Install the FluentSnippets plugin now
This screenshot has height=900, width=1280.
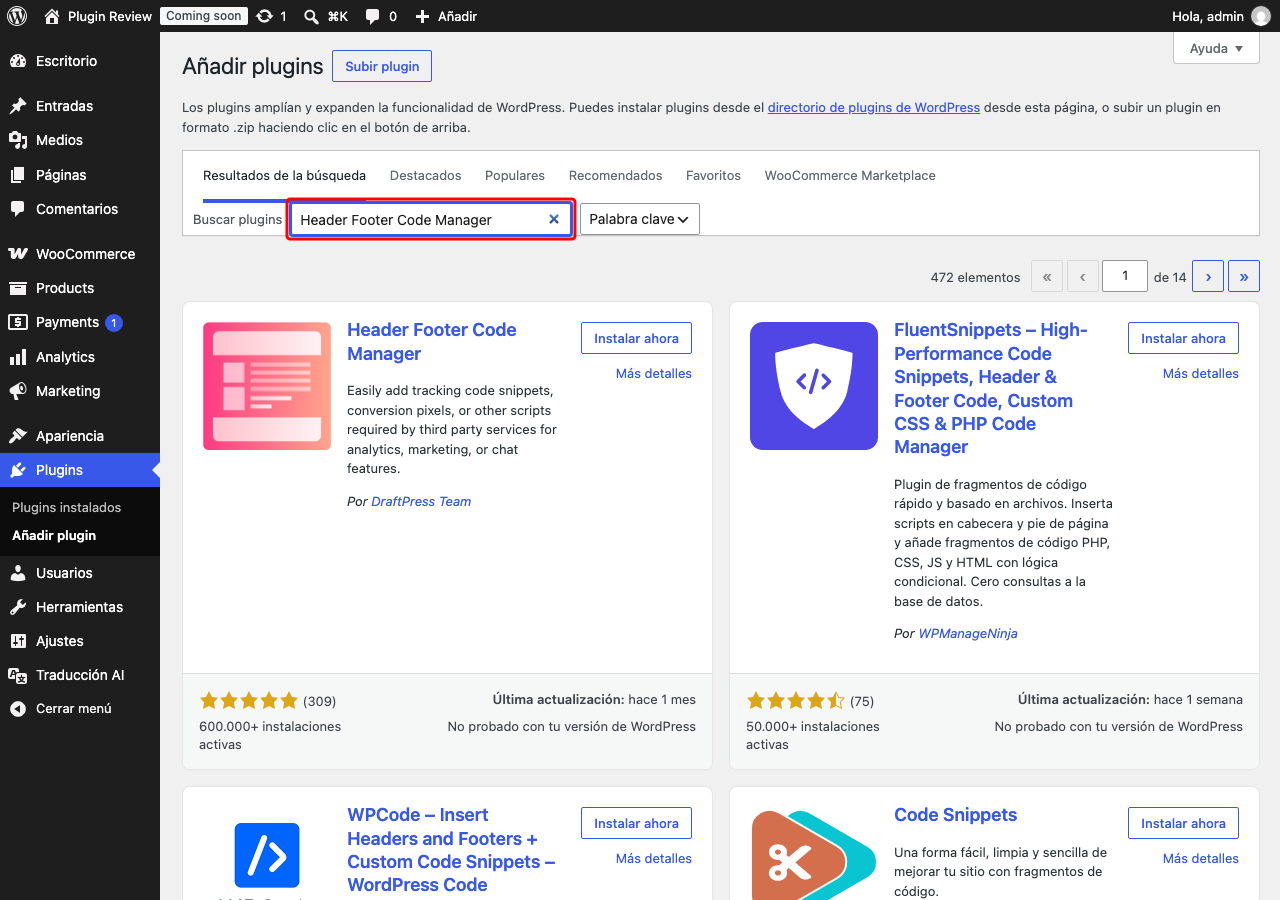(x=1183, y=338)
